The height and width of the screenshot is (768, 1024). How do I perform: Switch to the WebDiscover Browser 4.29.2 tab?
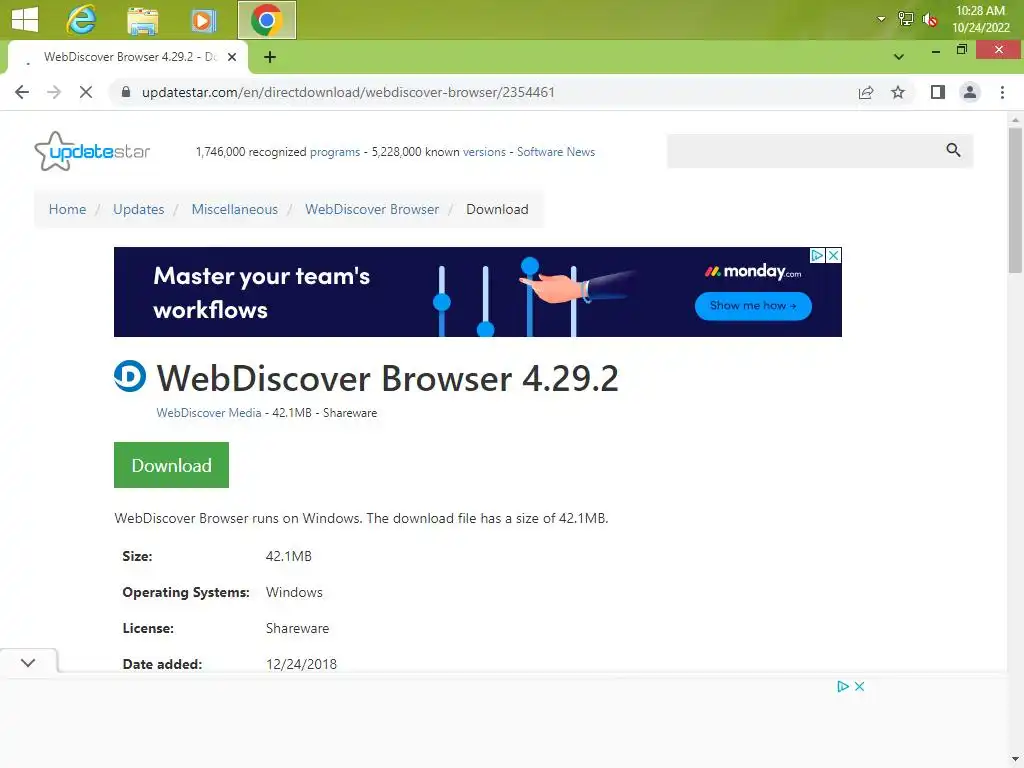click(127, 57)
